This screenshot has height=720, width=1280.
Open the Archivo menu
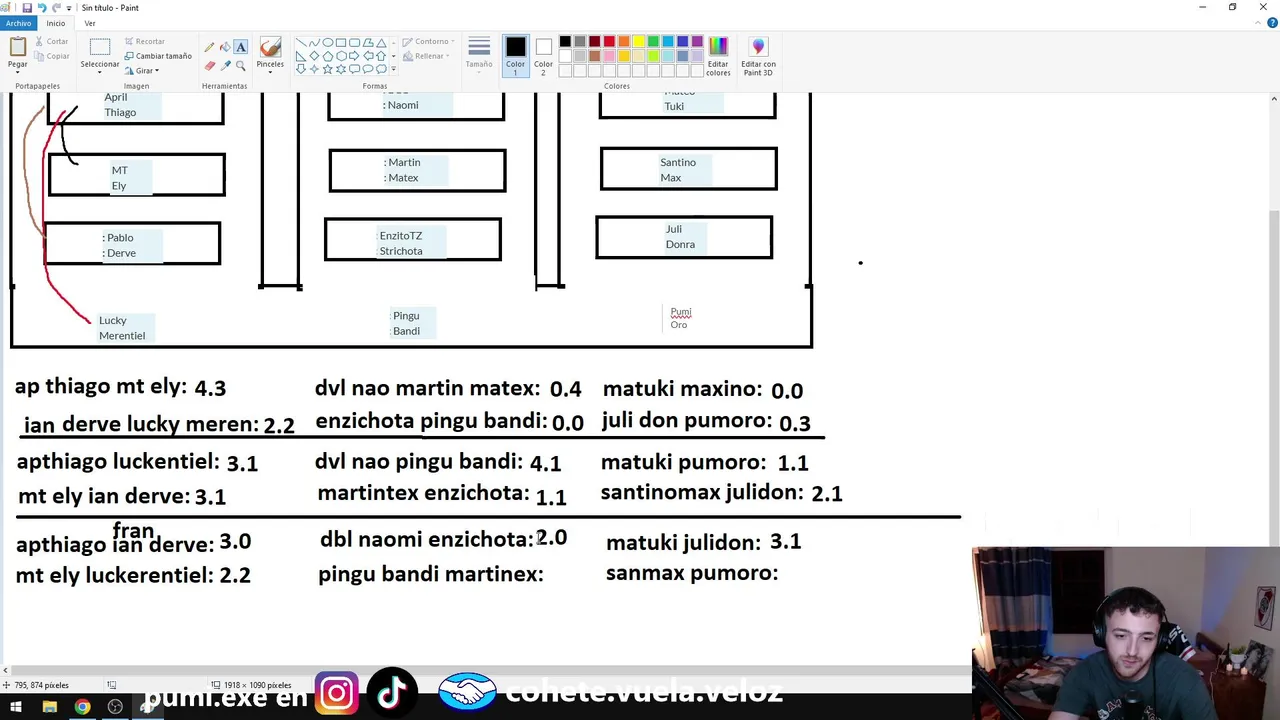click(x=18, y=23)
